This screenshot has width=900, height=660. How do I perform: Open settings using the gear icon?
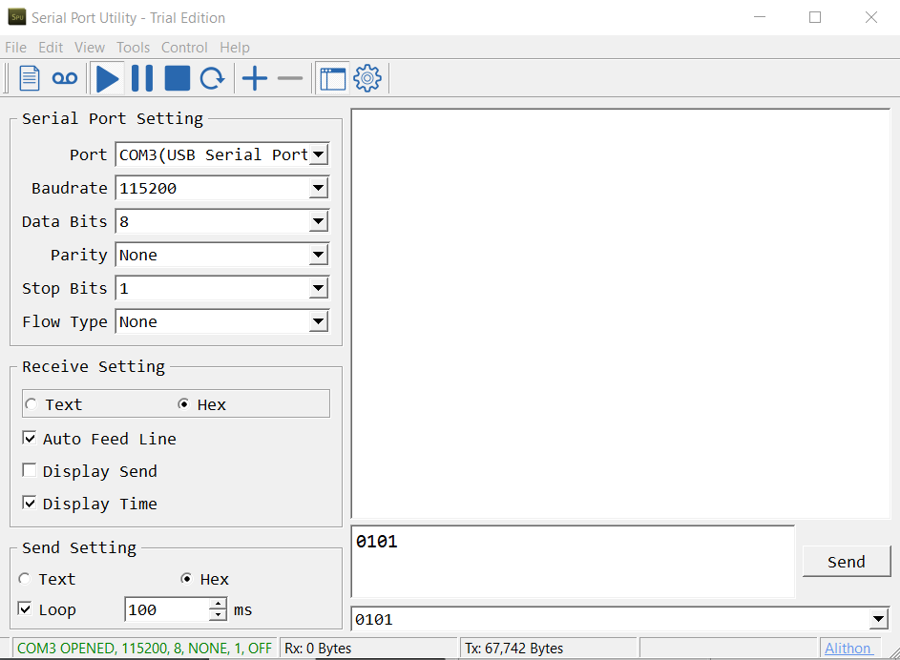click(367, 78)
